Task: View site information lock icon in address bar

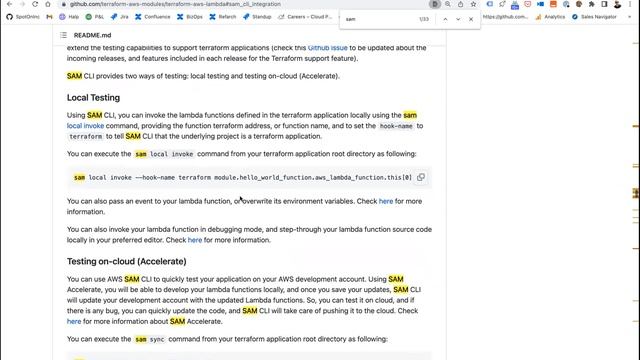Action: [63, 4]
